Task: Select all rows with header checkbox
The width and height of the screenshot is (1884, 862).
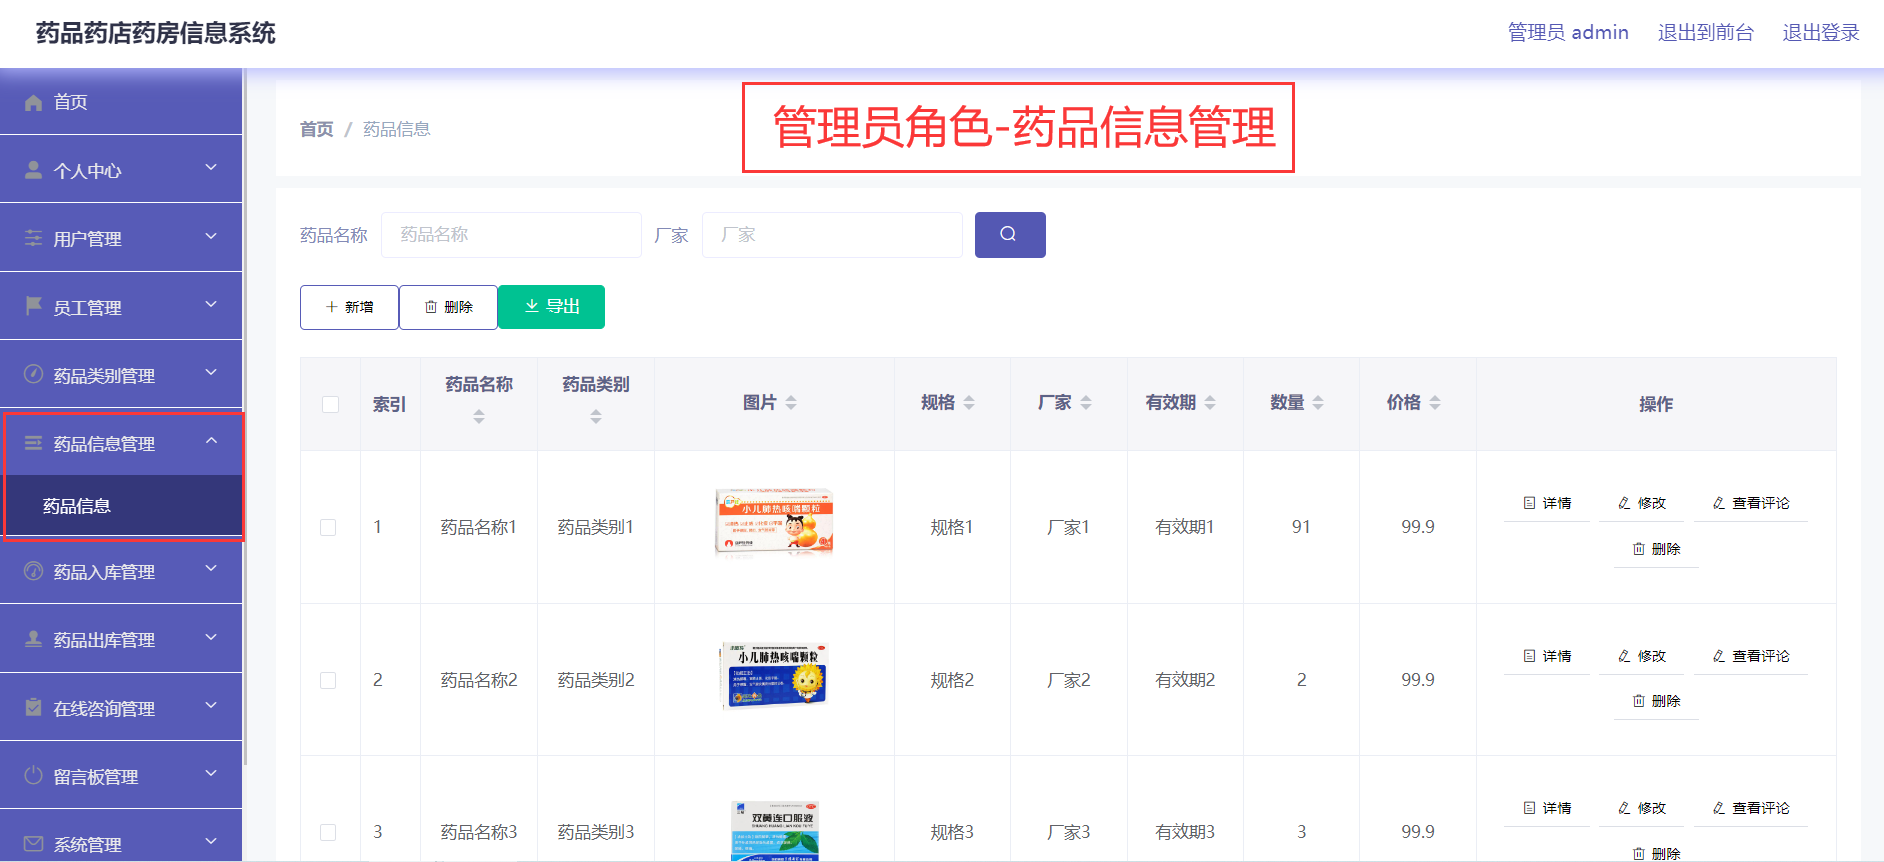Action: (330, 404)
